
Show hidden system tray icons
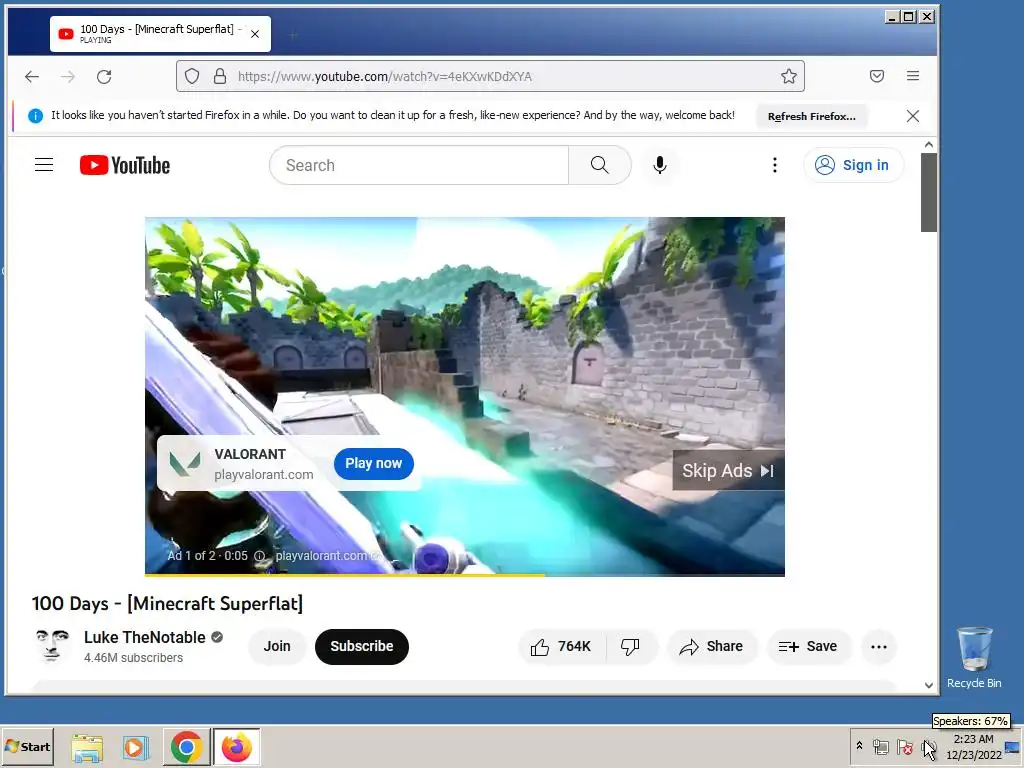859,746
